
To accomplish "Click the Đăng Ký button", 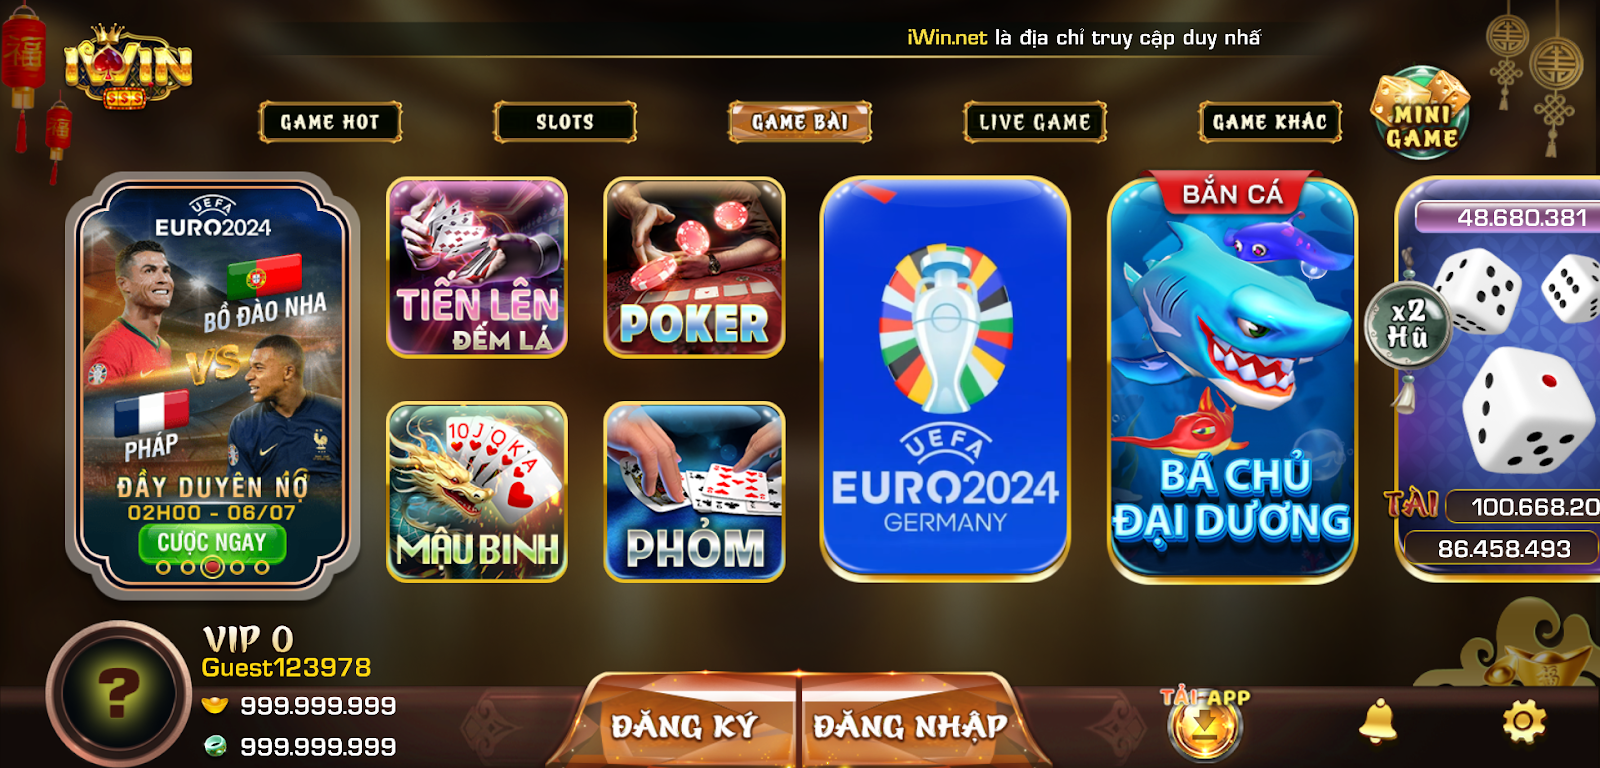I will [685, 724].
